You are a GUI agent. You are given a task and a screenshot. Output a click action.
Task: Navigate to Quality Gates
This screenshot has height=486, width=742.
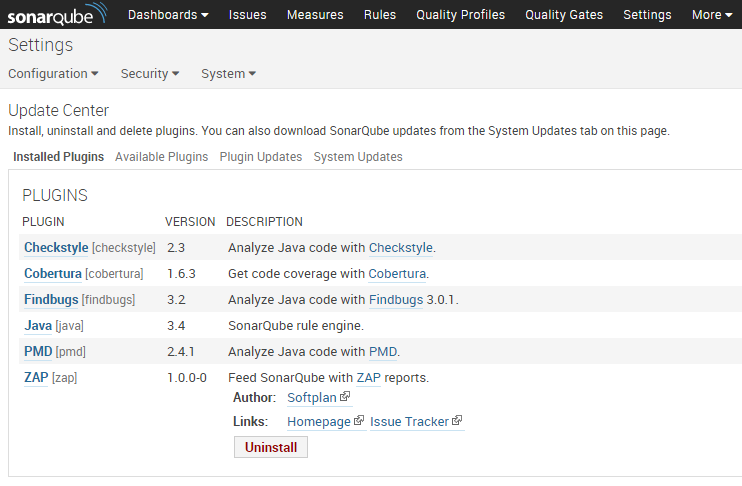(x=564, y=15)
